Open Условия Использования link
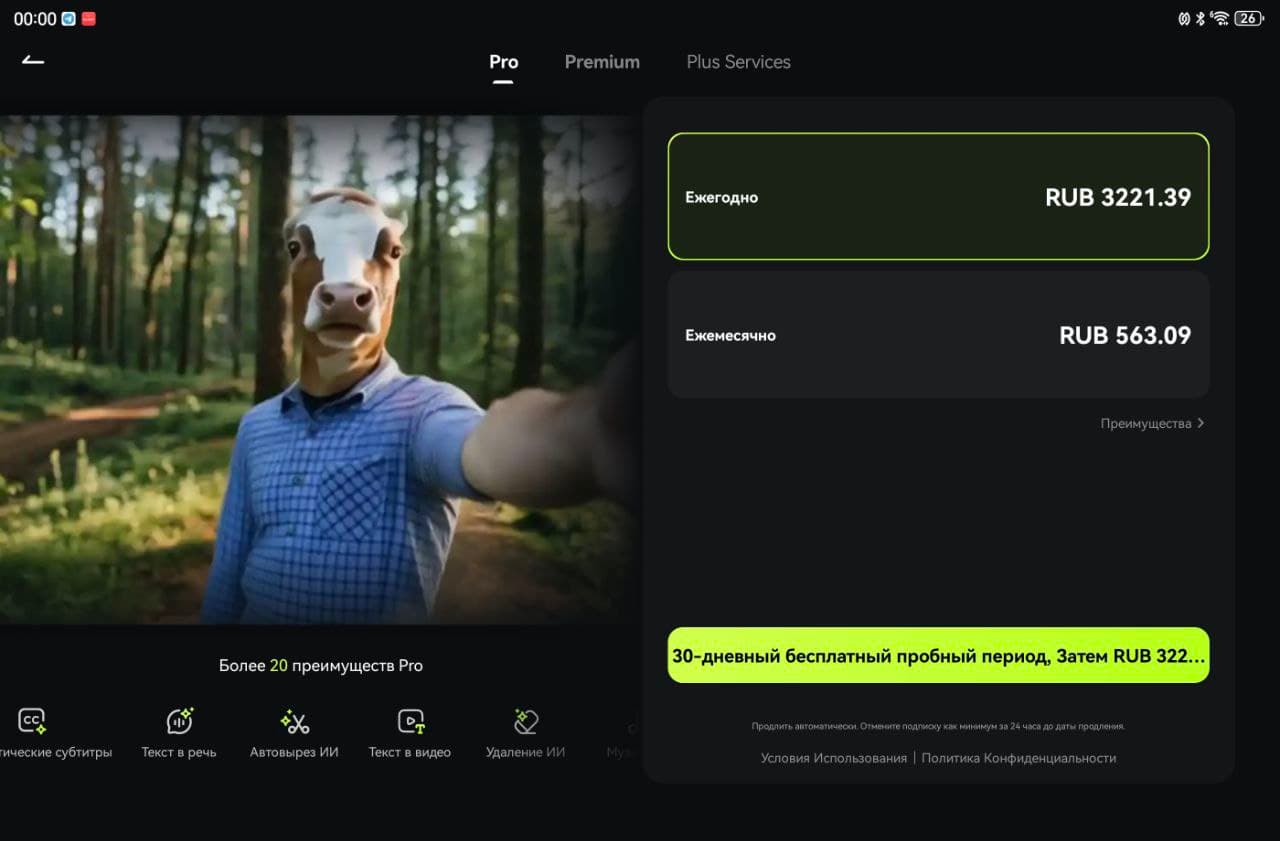The width and height of the screenshot is (1280, 841). click(x=833, y=758)
